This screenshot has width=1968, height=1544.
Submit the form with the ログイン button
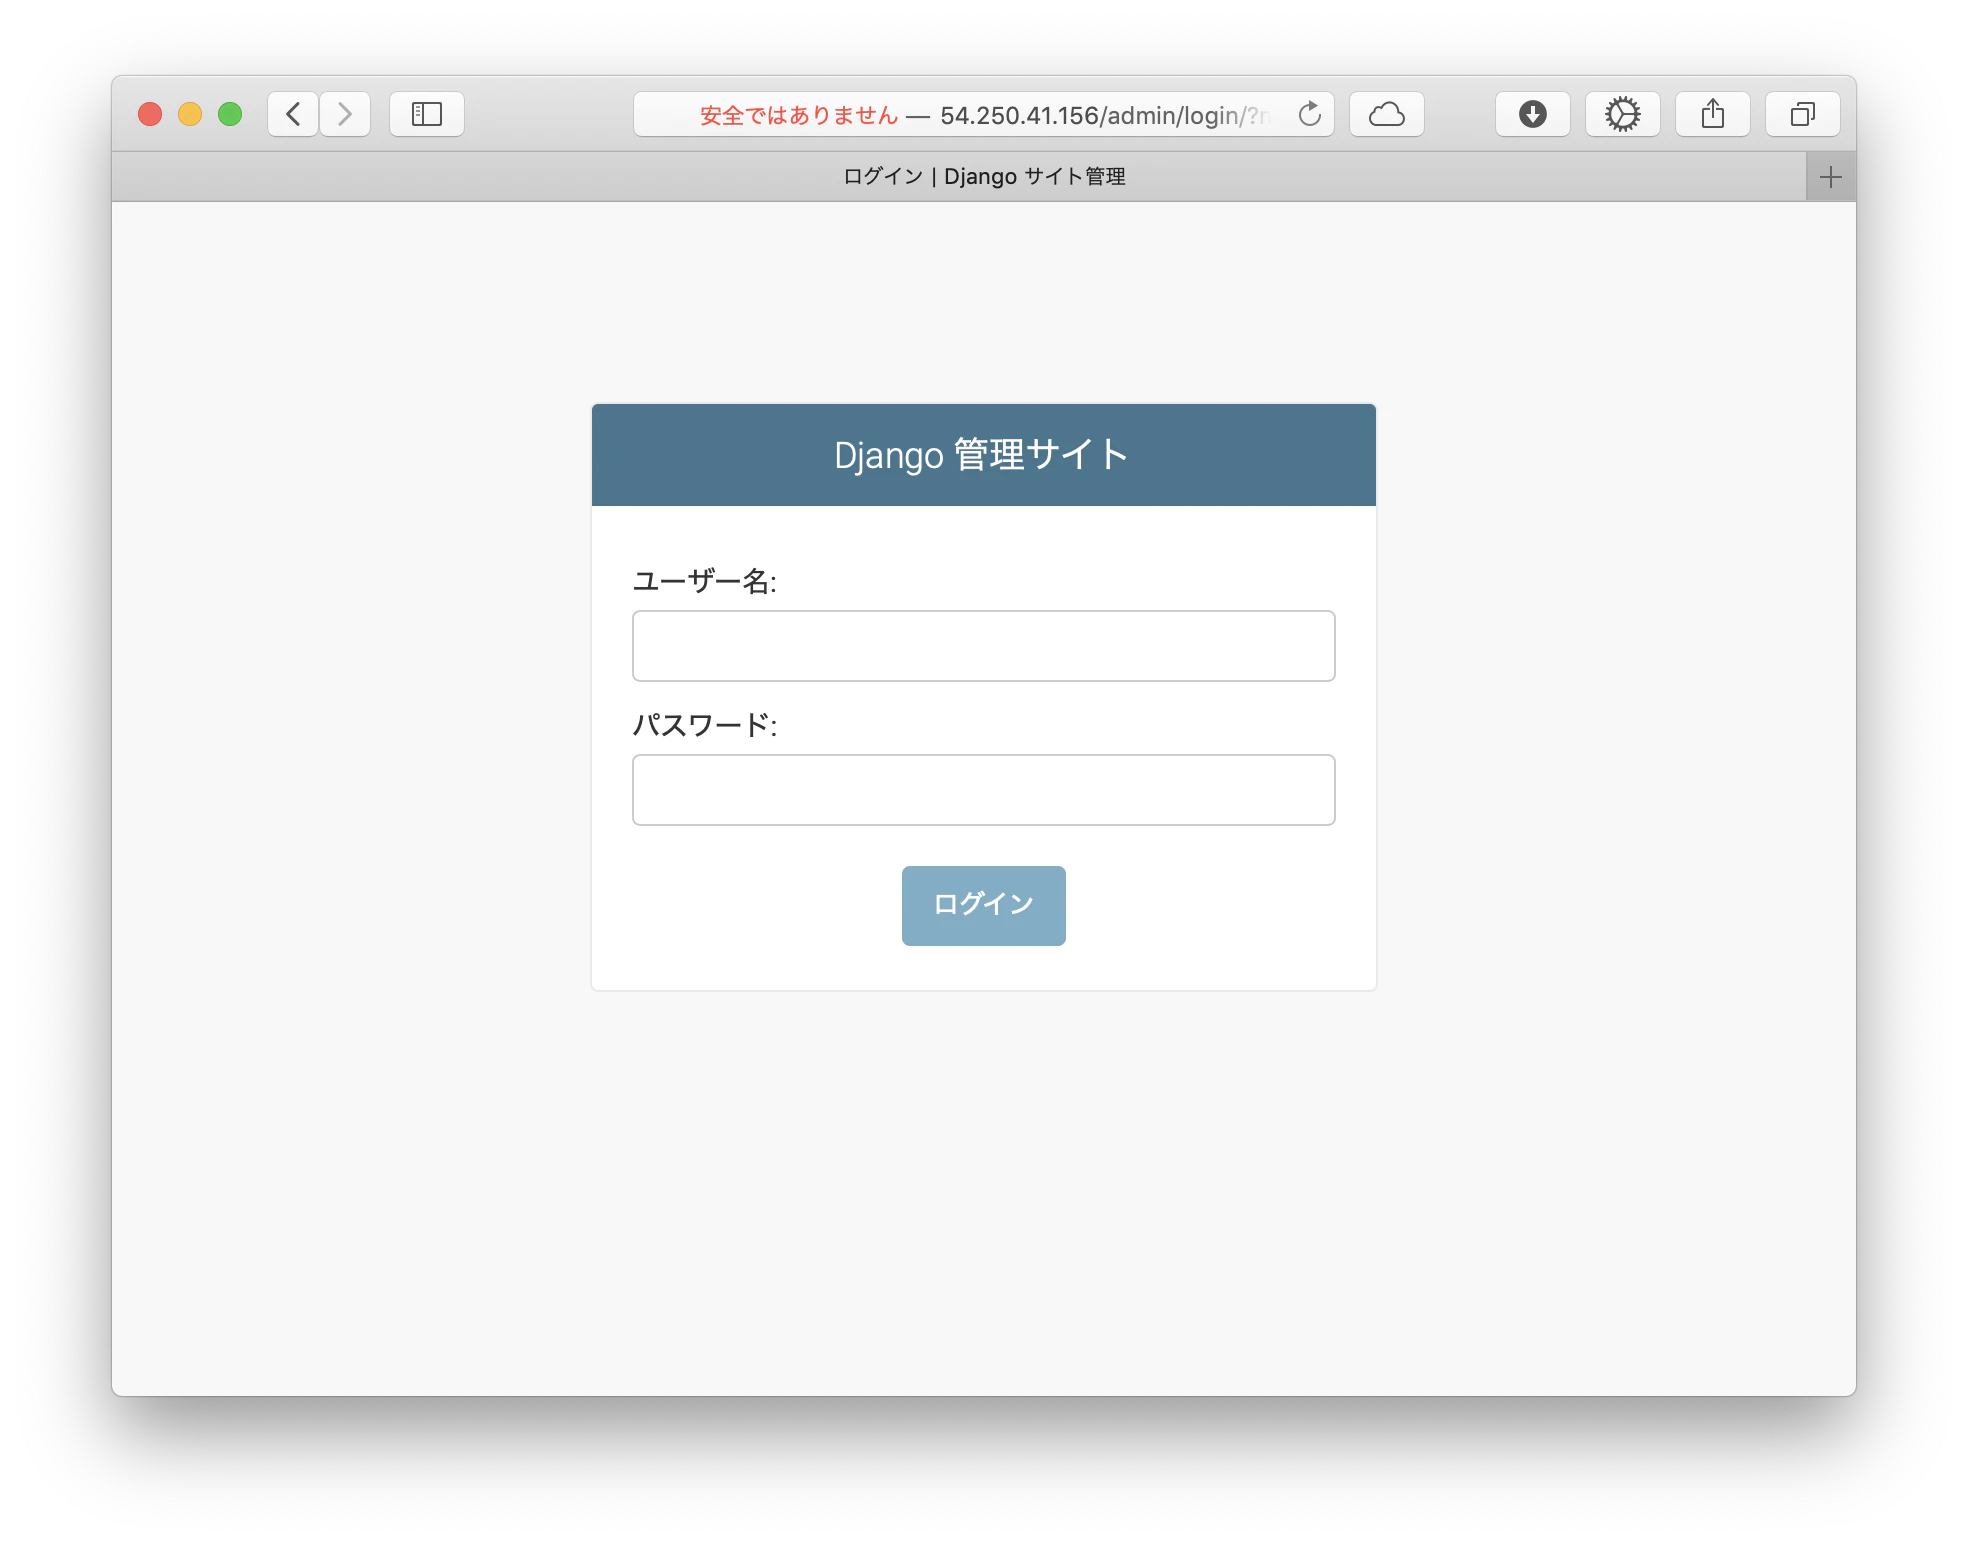point(984,906)
